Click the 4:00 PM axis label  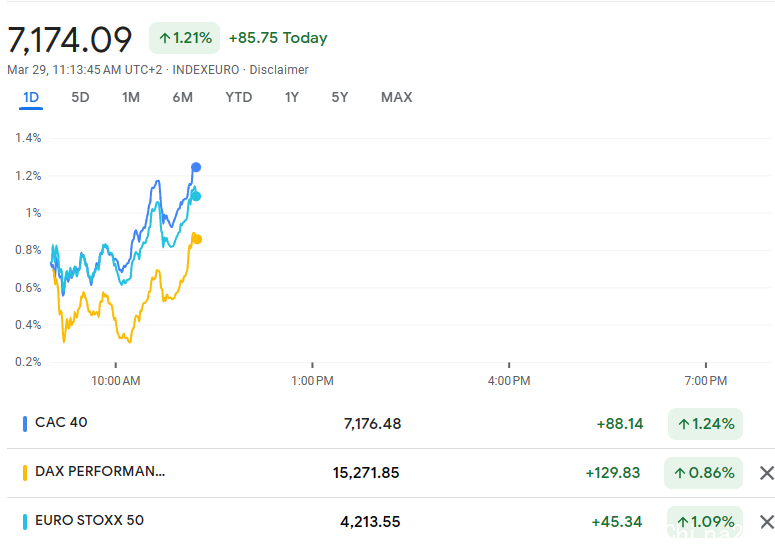coord(509,381)
